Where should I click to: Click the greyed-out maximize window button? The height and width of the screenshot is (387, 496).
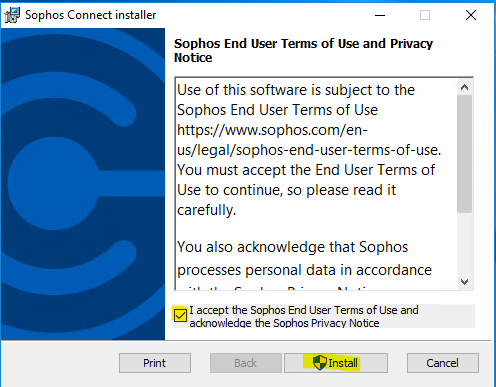pos(425,15)
